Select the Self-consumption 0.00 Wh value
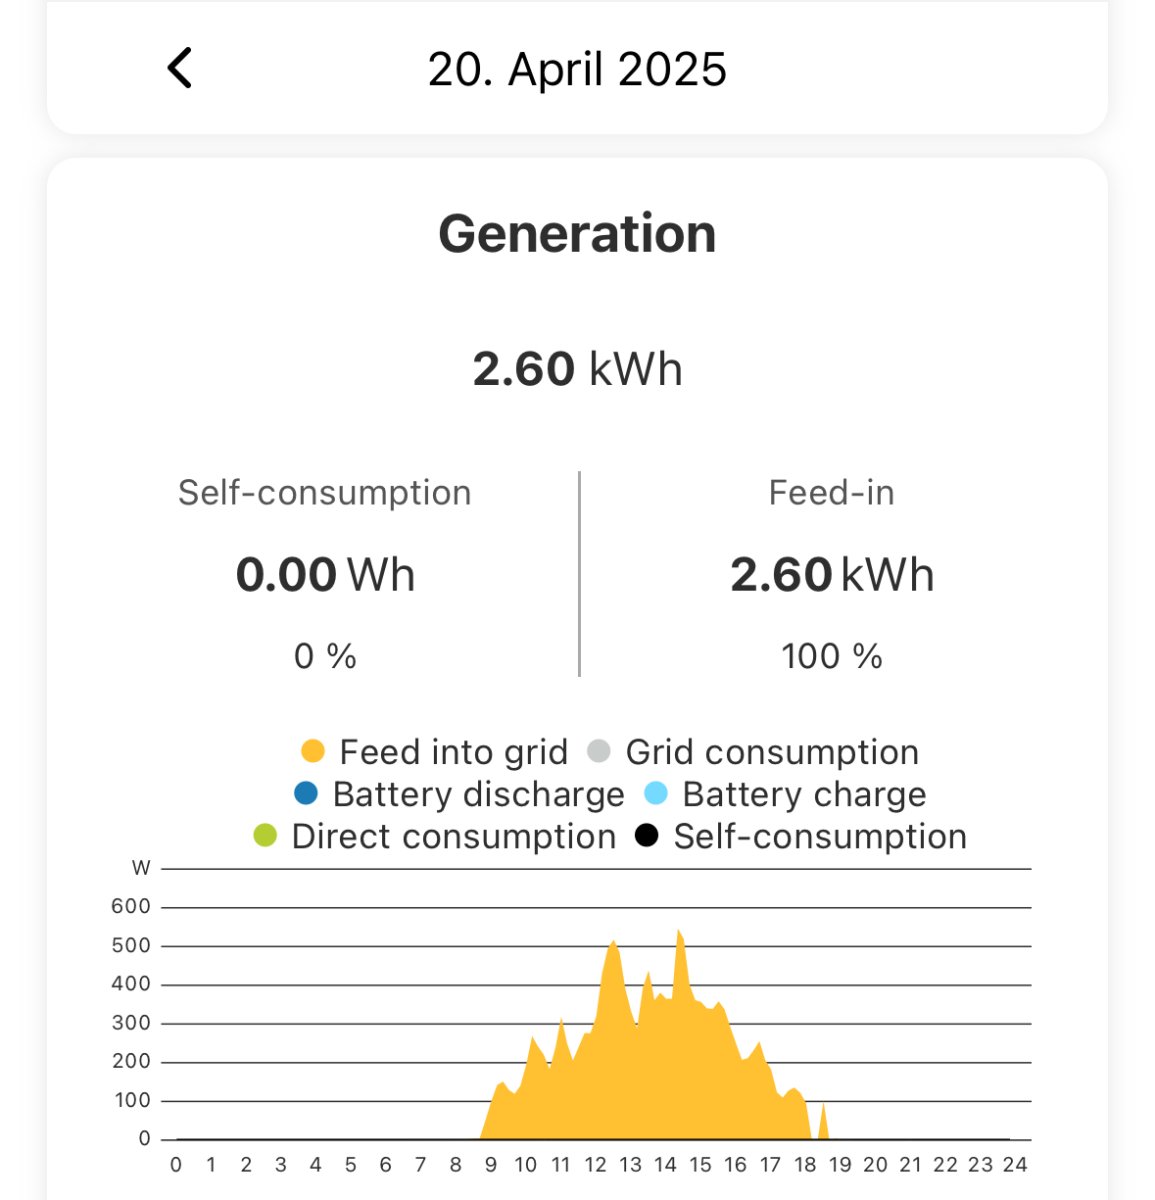This screenshot has height=1200, width=1155. pos(325,575)
